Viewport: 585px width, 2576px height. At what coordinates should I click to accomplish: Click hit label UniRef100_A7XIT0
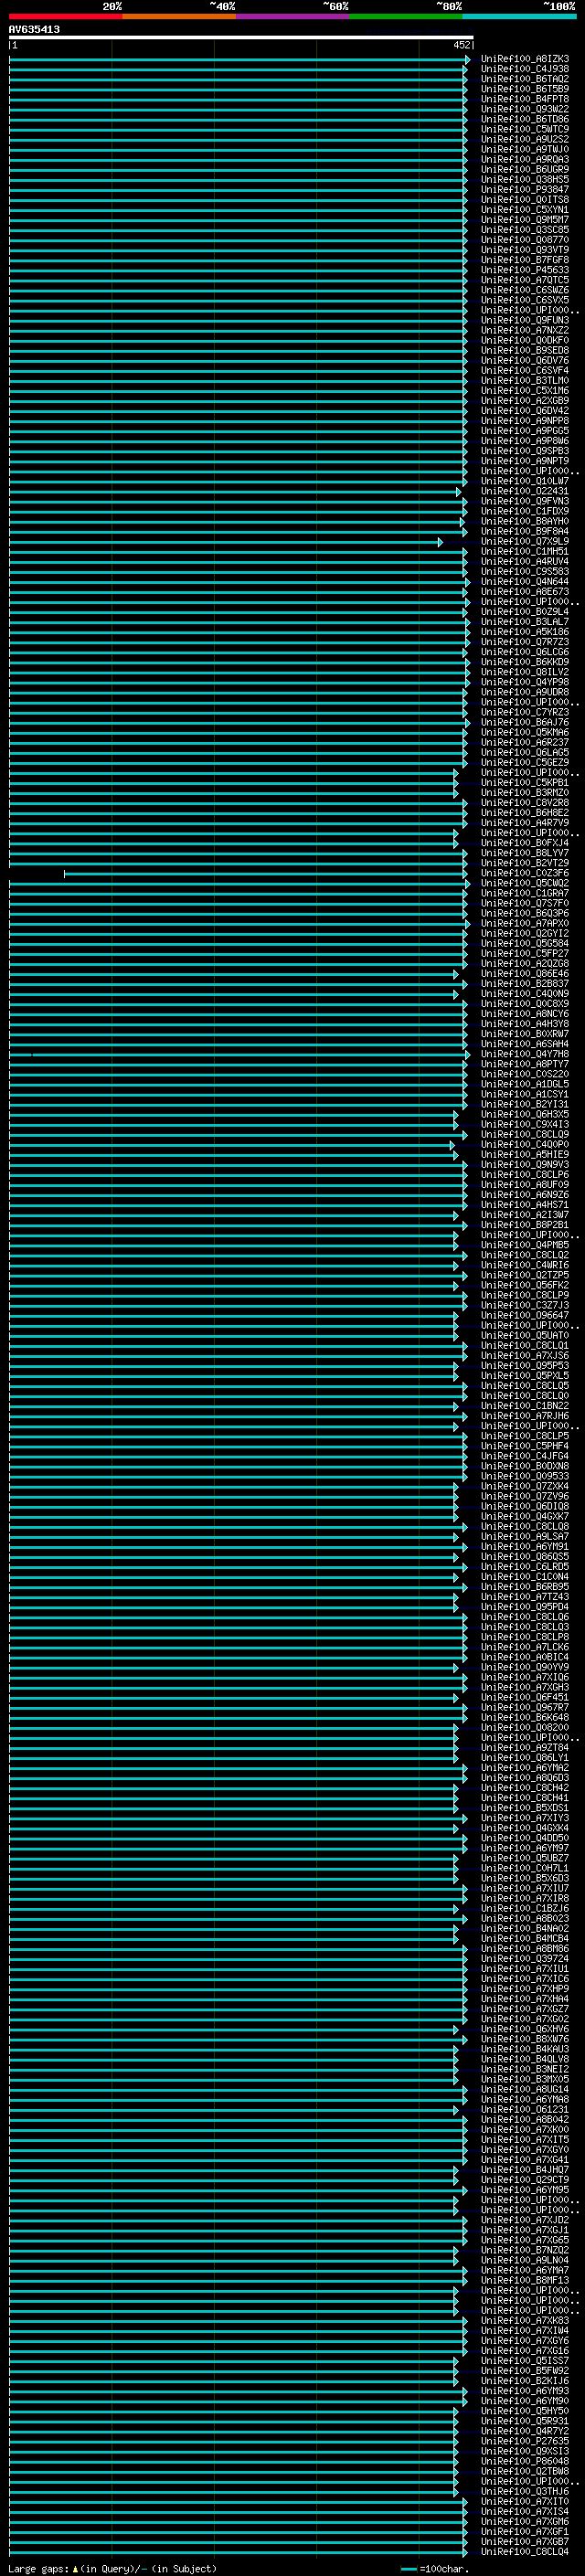click(524, 2501)
